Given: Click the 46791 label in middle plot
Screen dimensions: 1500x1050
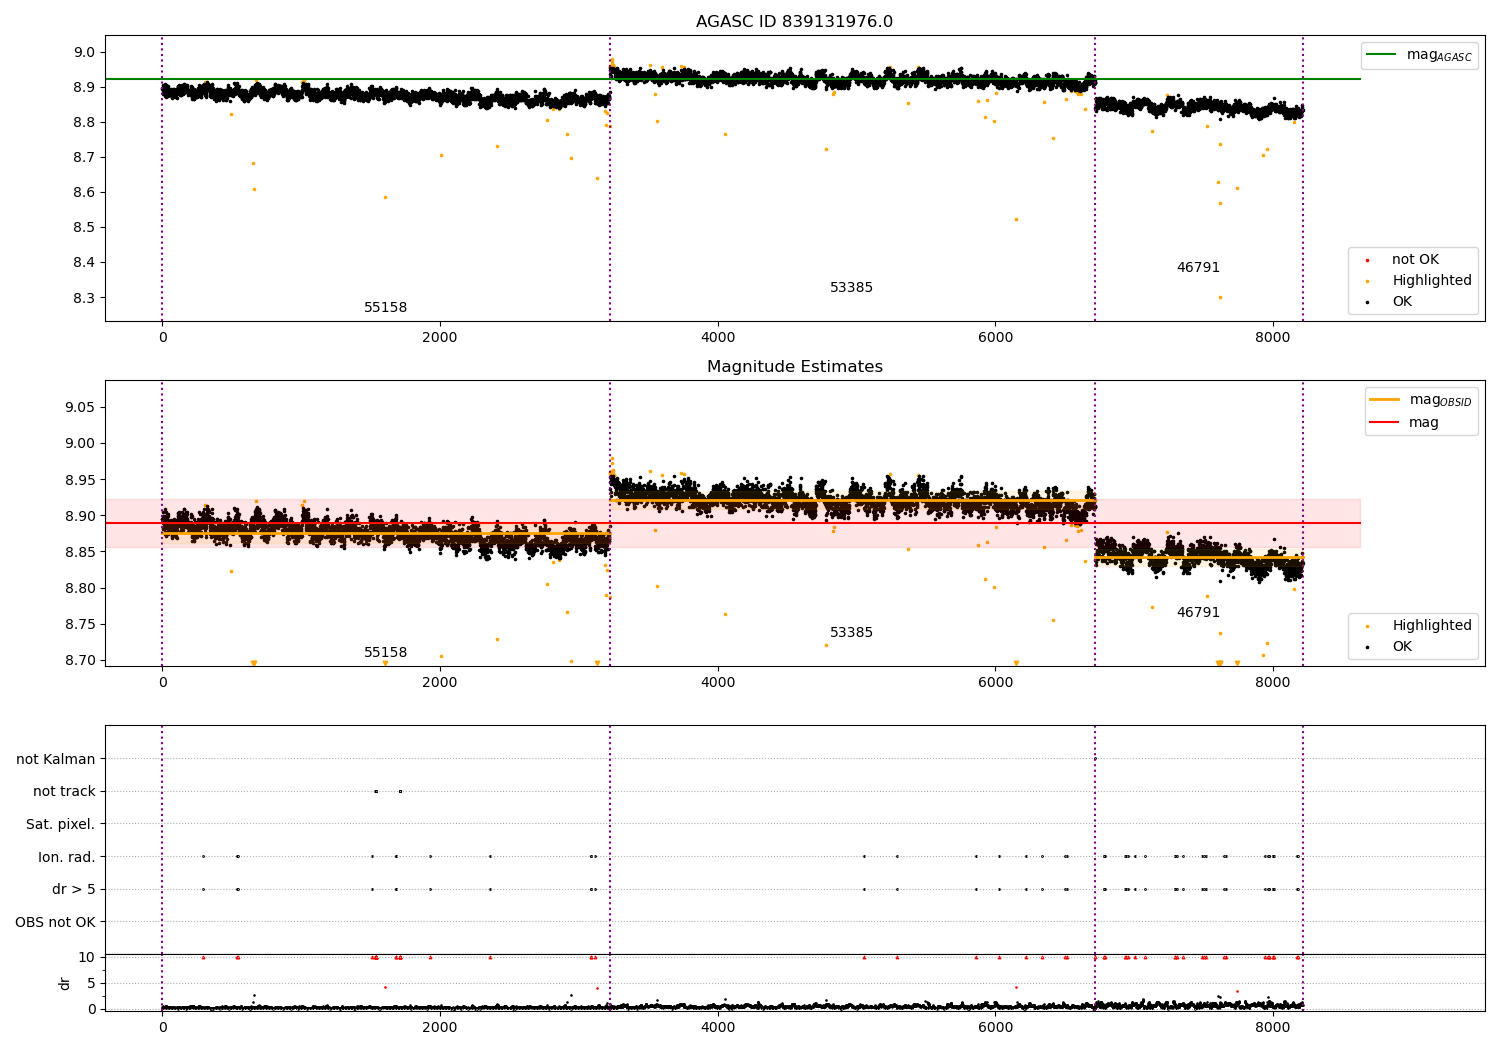Looking at the screenshot, I should [1198, 613].
